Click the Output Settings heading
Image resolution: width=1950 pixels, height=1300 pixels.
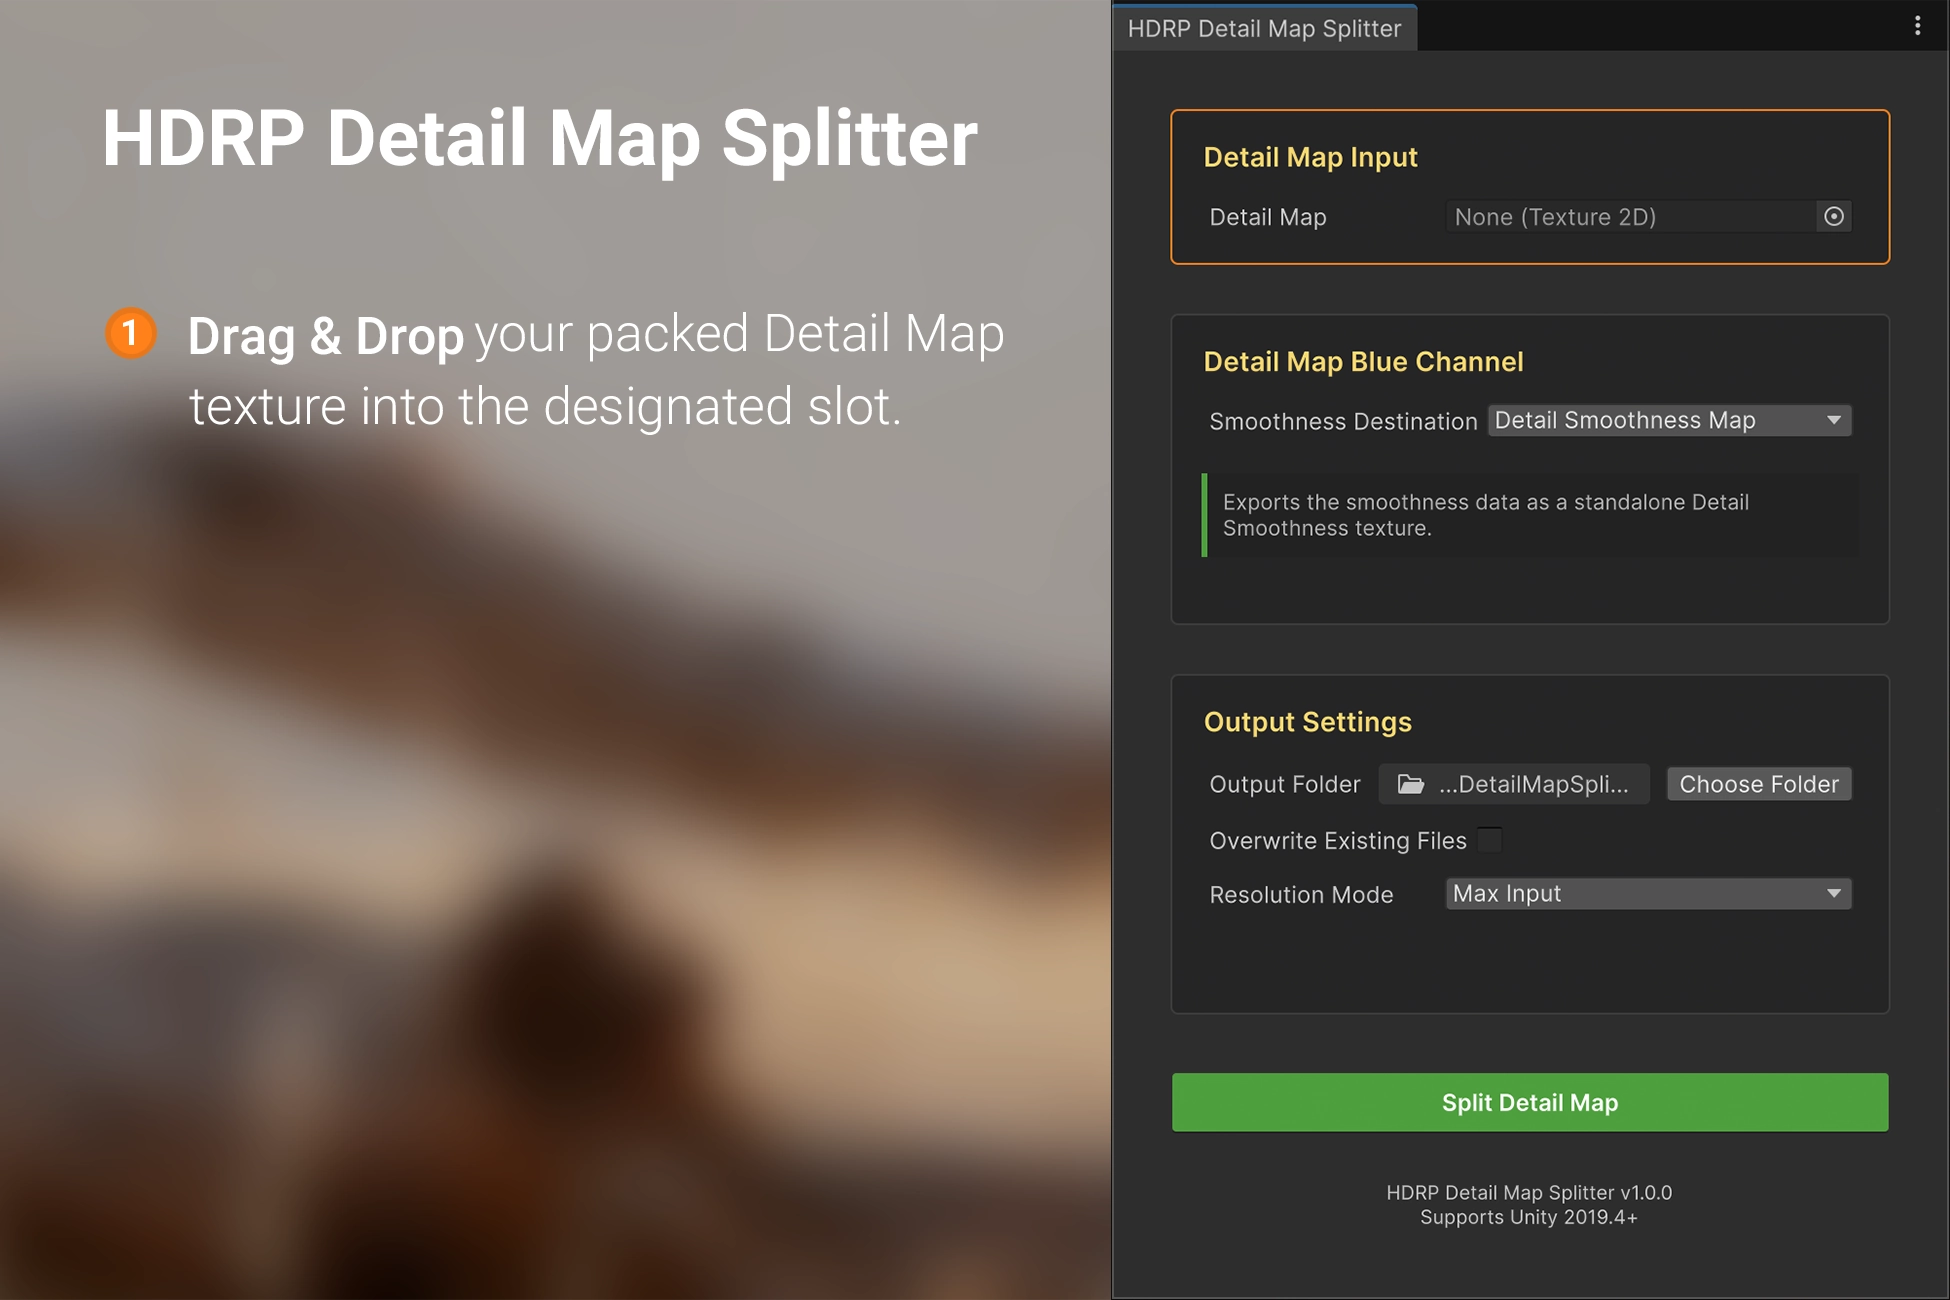[x=1307, y=722]
